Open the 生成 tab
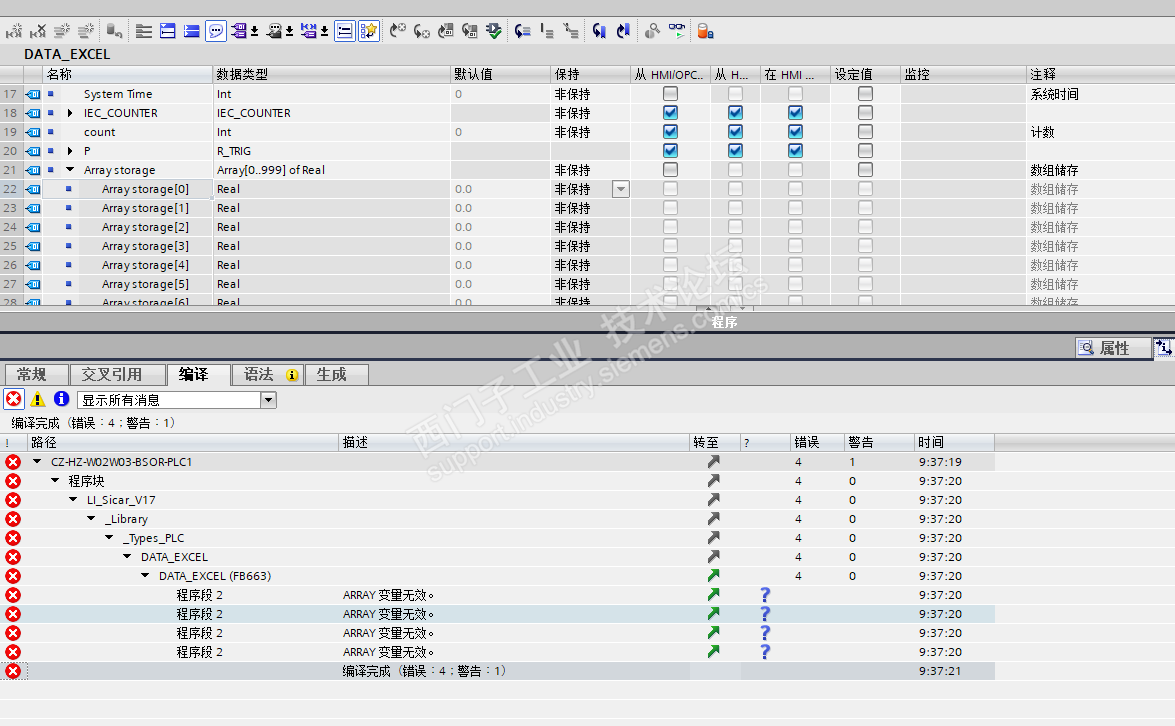 point(336,374)
